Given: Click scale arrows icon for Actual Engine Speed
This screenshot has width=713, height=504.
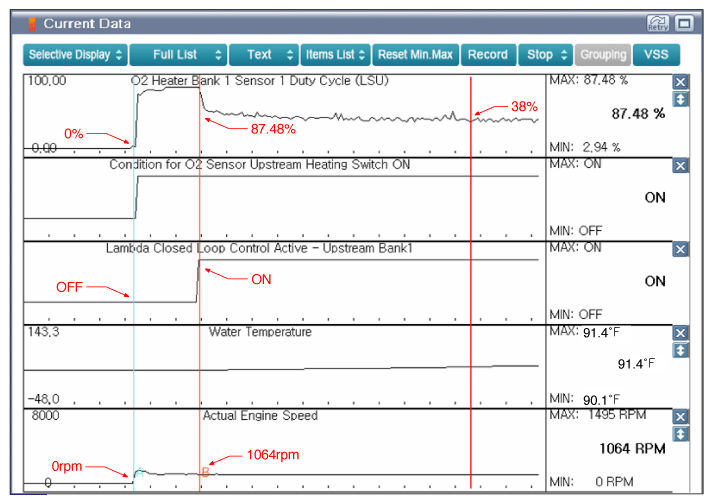Looking at the screenshot, I should (681, 433).
